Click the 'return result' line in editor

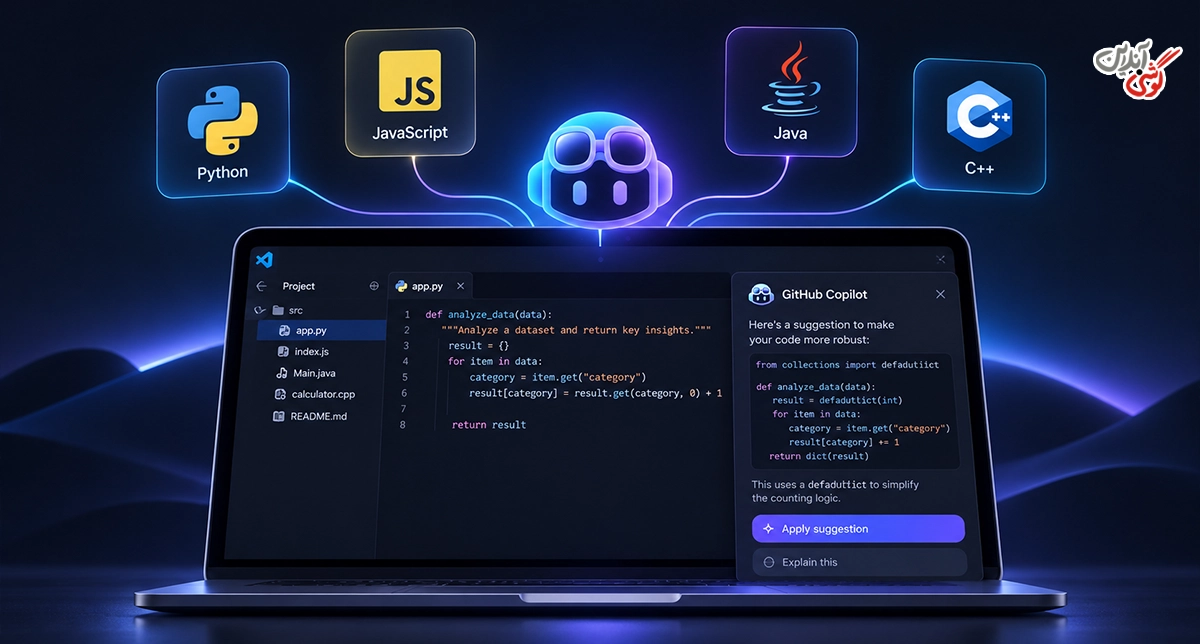click(x=489, y=425)
